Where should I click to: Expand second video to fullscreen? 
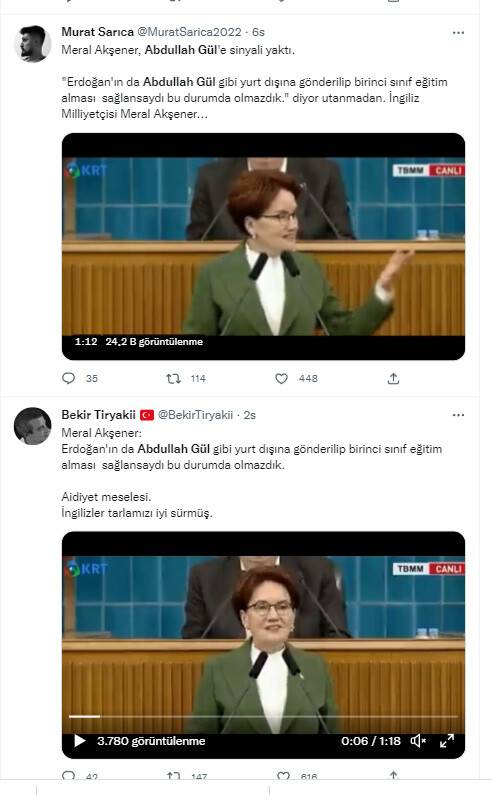pos(447,741)
